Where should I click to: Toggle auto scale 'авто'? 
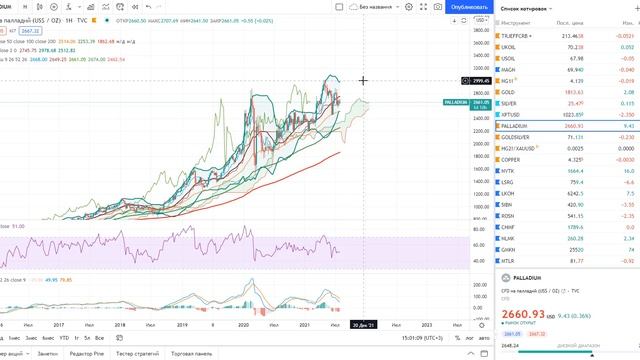(484, 338)
